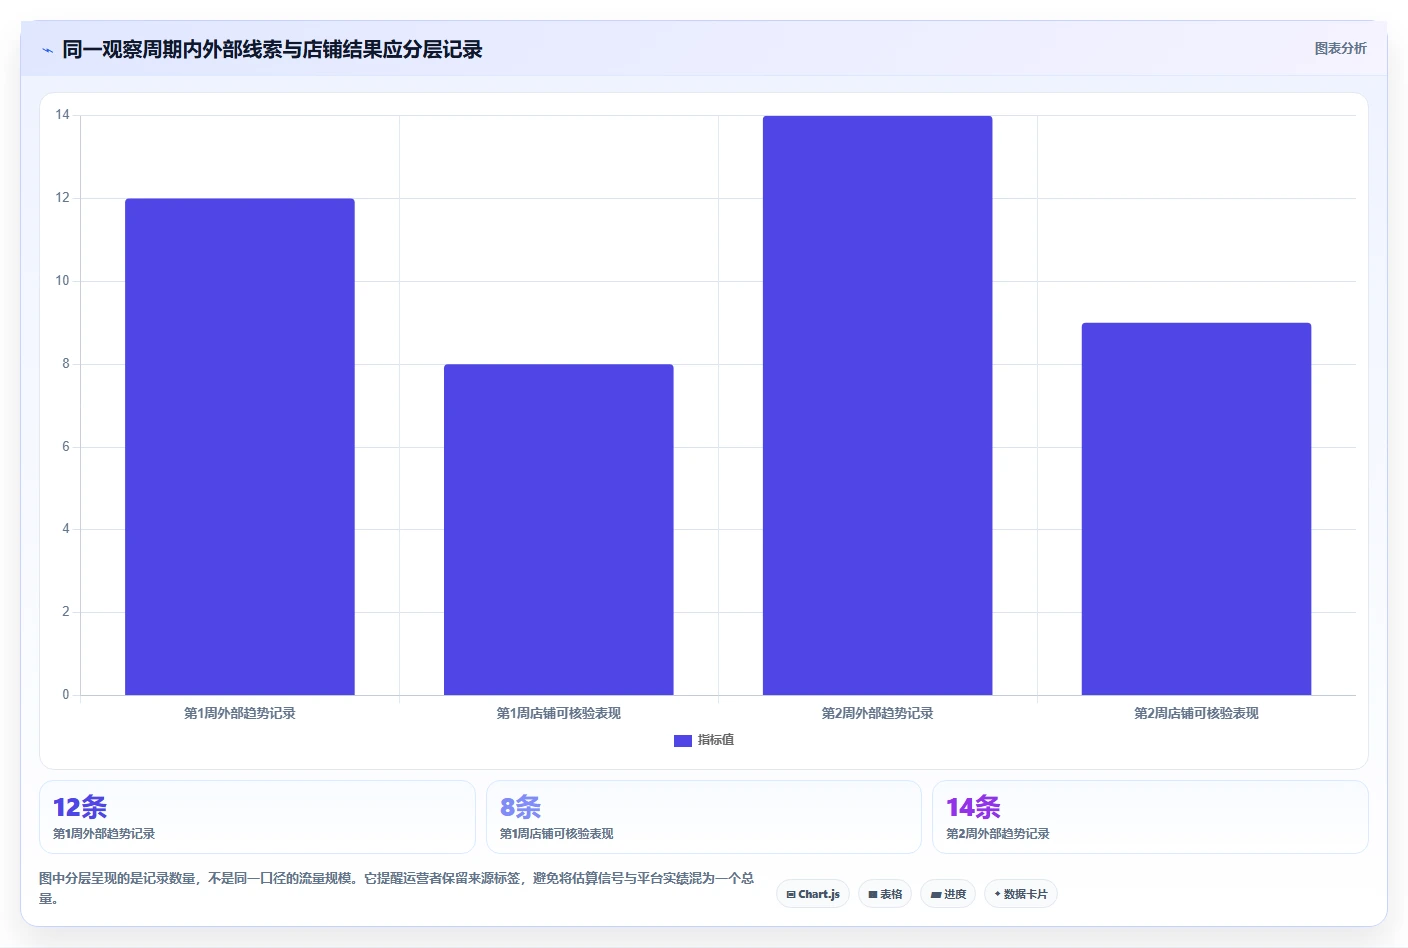Image resolution: width=1408 pixels, height=948 pixels.
Task: Open the 图表分析 label in the header
Action: (x=1340, y=48)
